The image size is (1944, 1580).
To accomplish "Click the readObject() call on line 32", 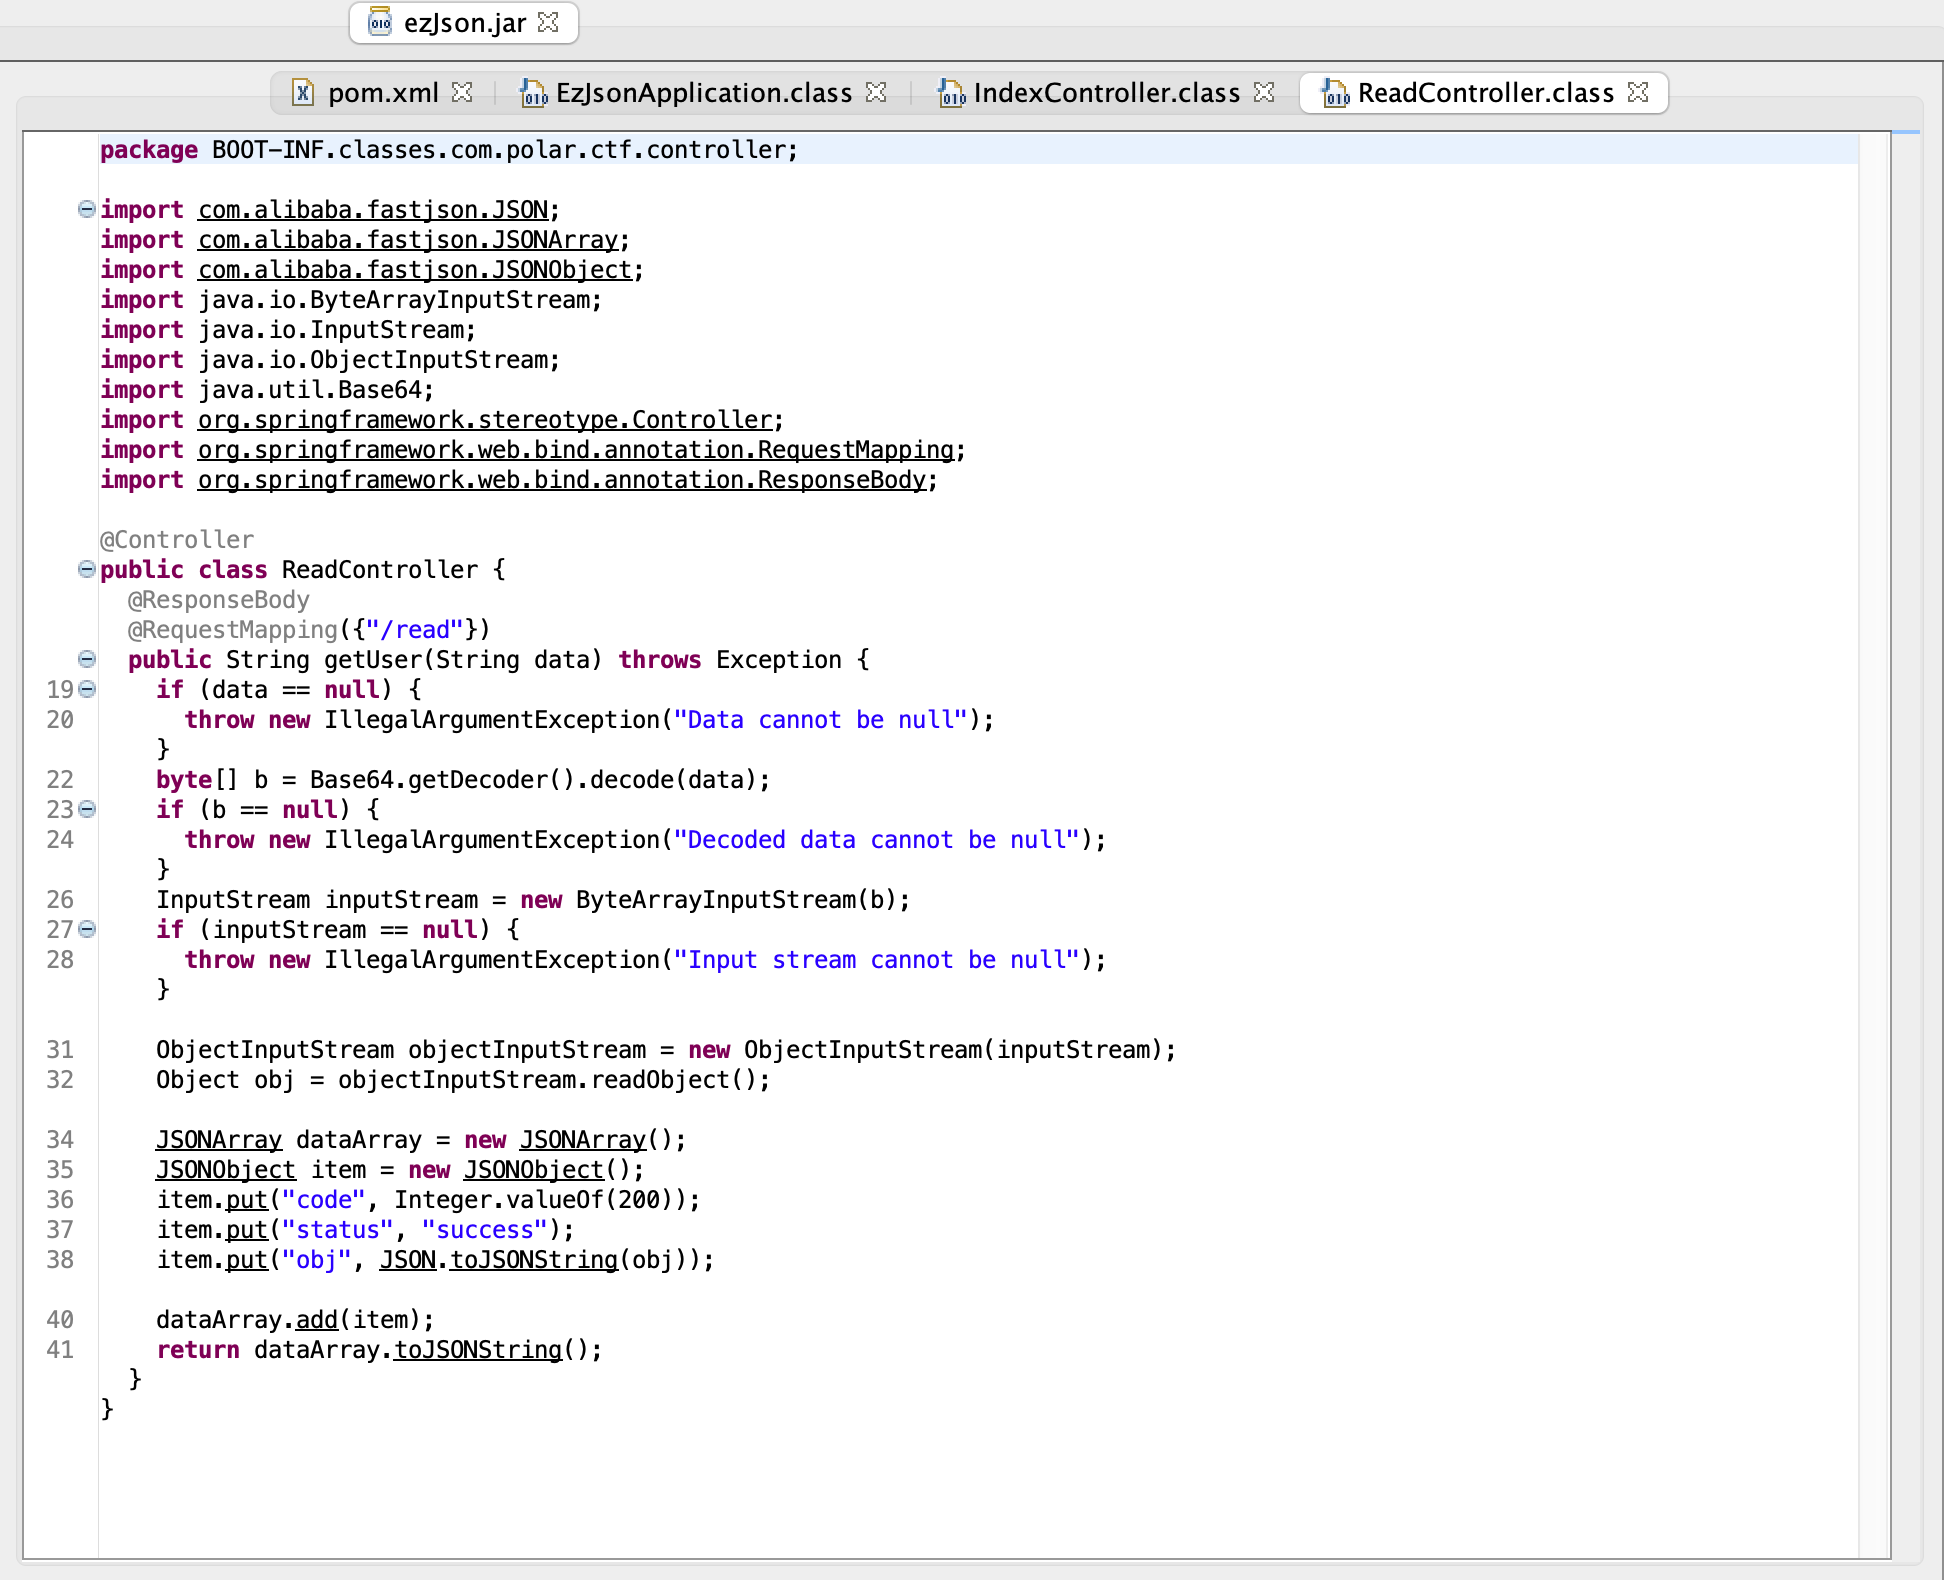I will (x=674, y=1080).
